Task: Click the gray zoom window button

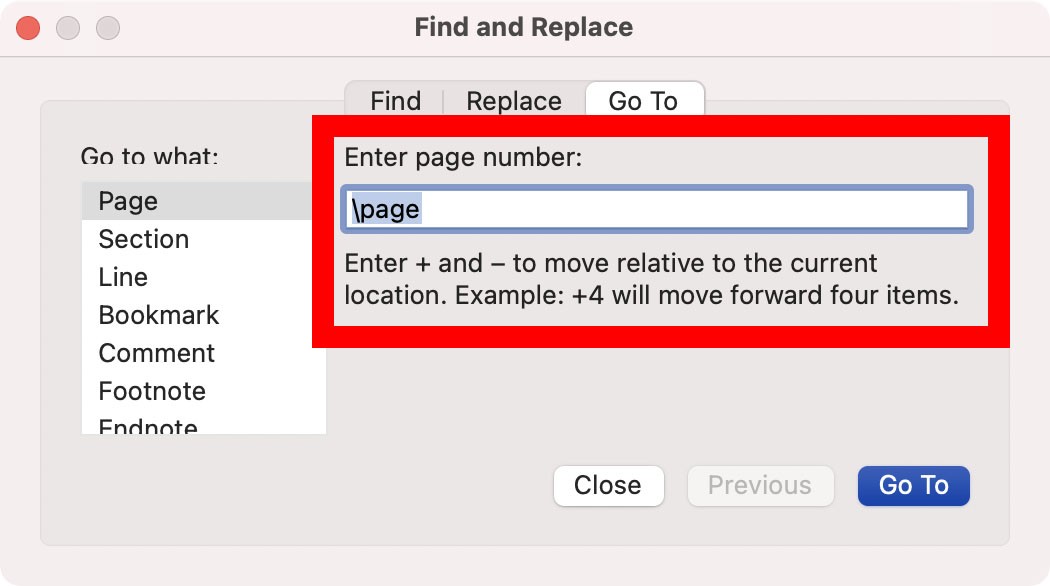Action: pyautogui.click(x=108, y=27)
